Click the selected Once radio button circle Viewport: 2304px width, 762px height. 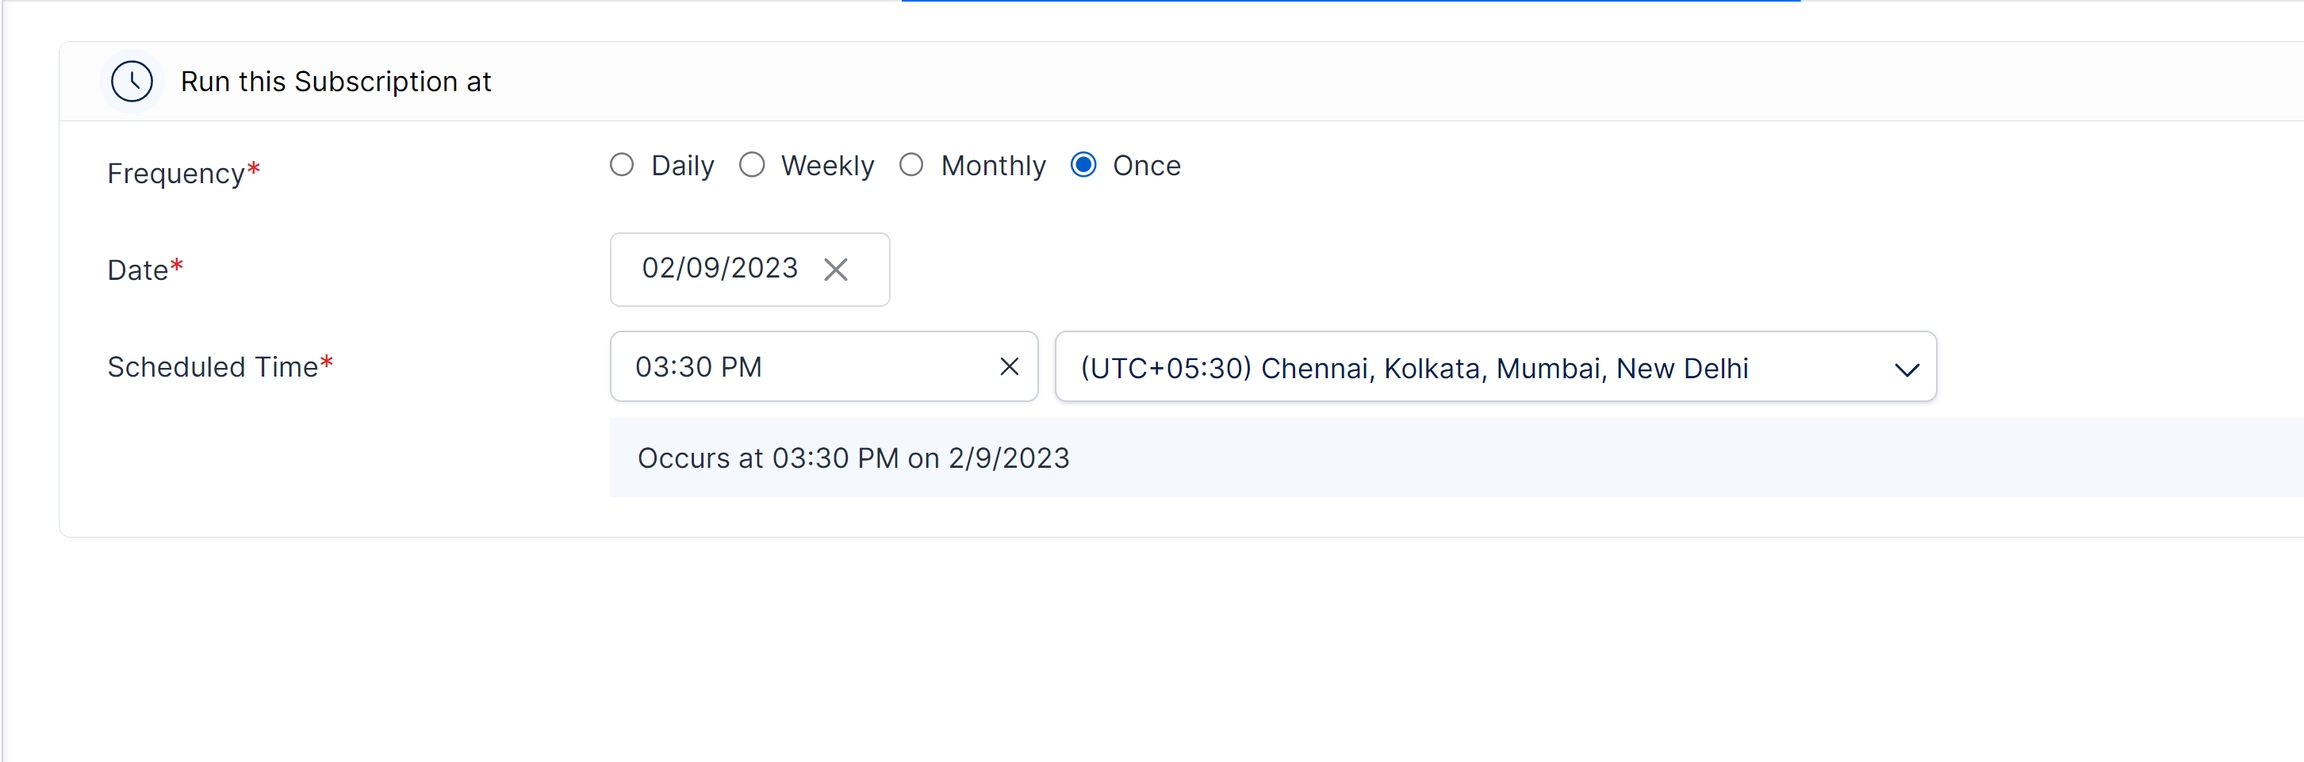click(x=1083, y=165)
